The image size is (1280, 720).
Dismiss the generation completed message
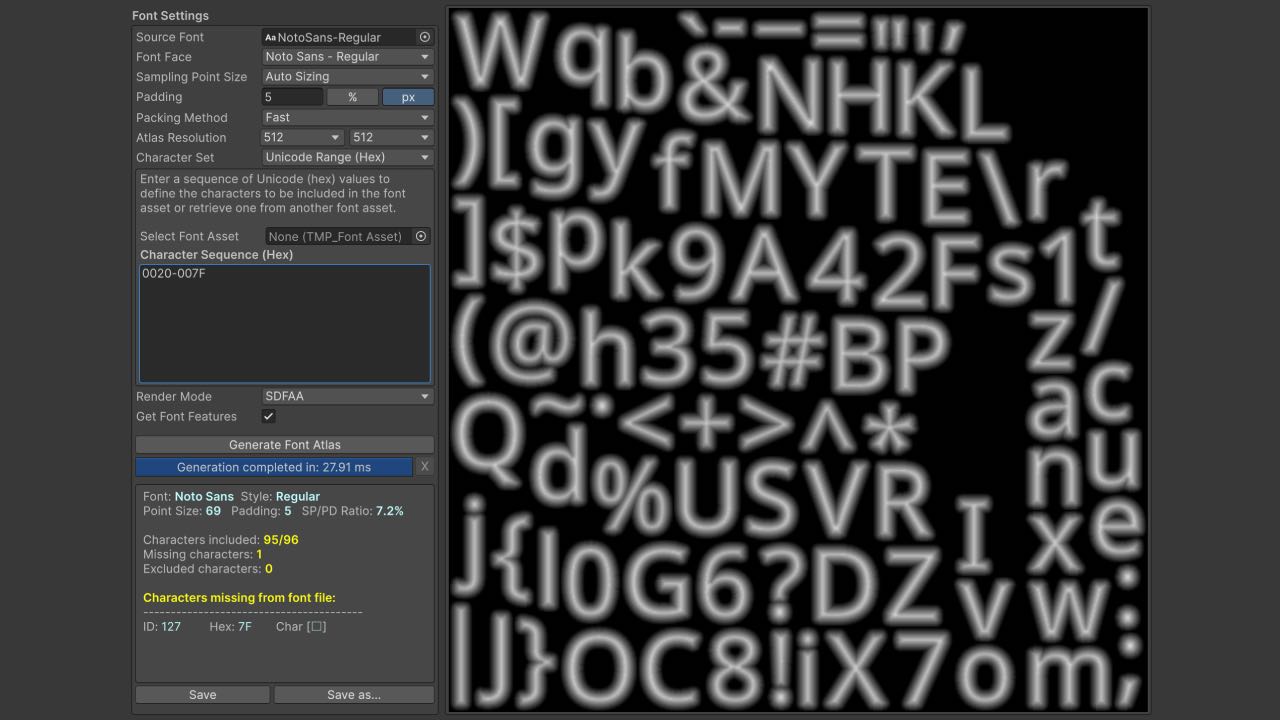(x=424, y=466)
